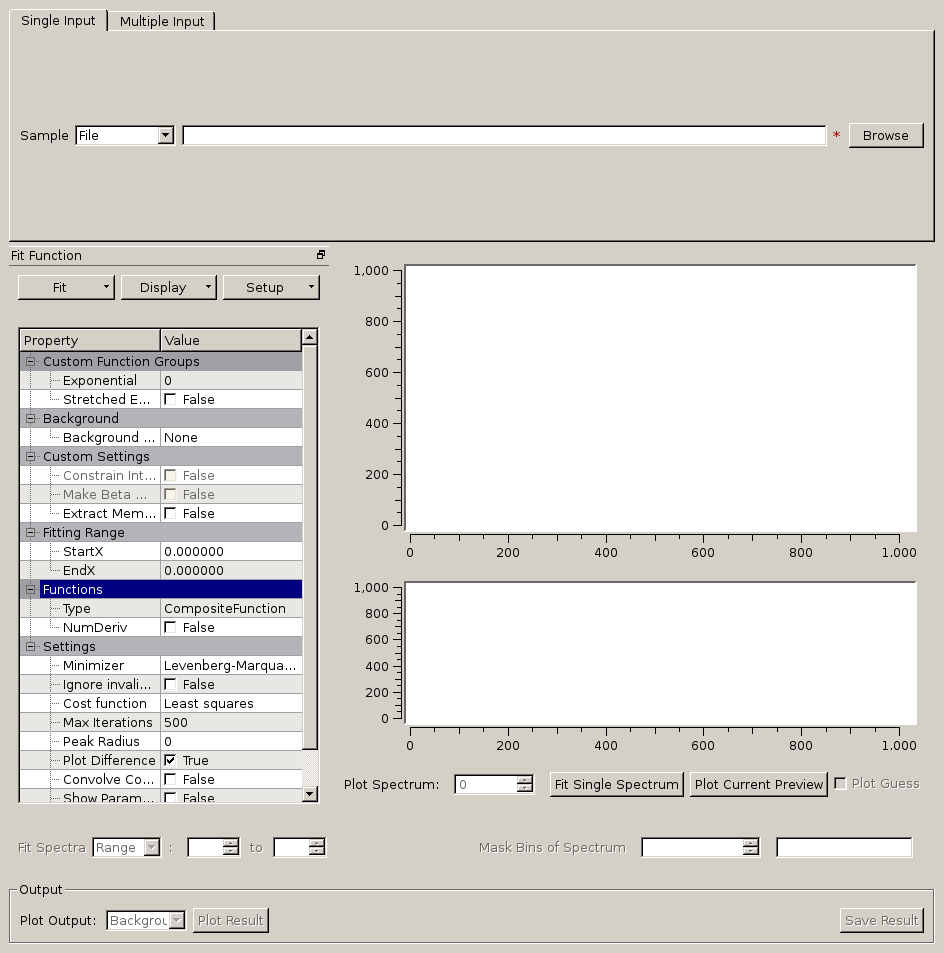Click scroll down arrow in property list
The image size is (944, 953).
pyautogui.click(x=309, y=794)
